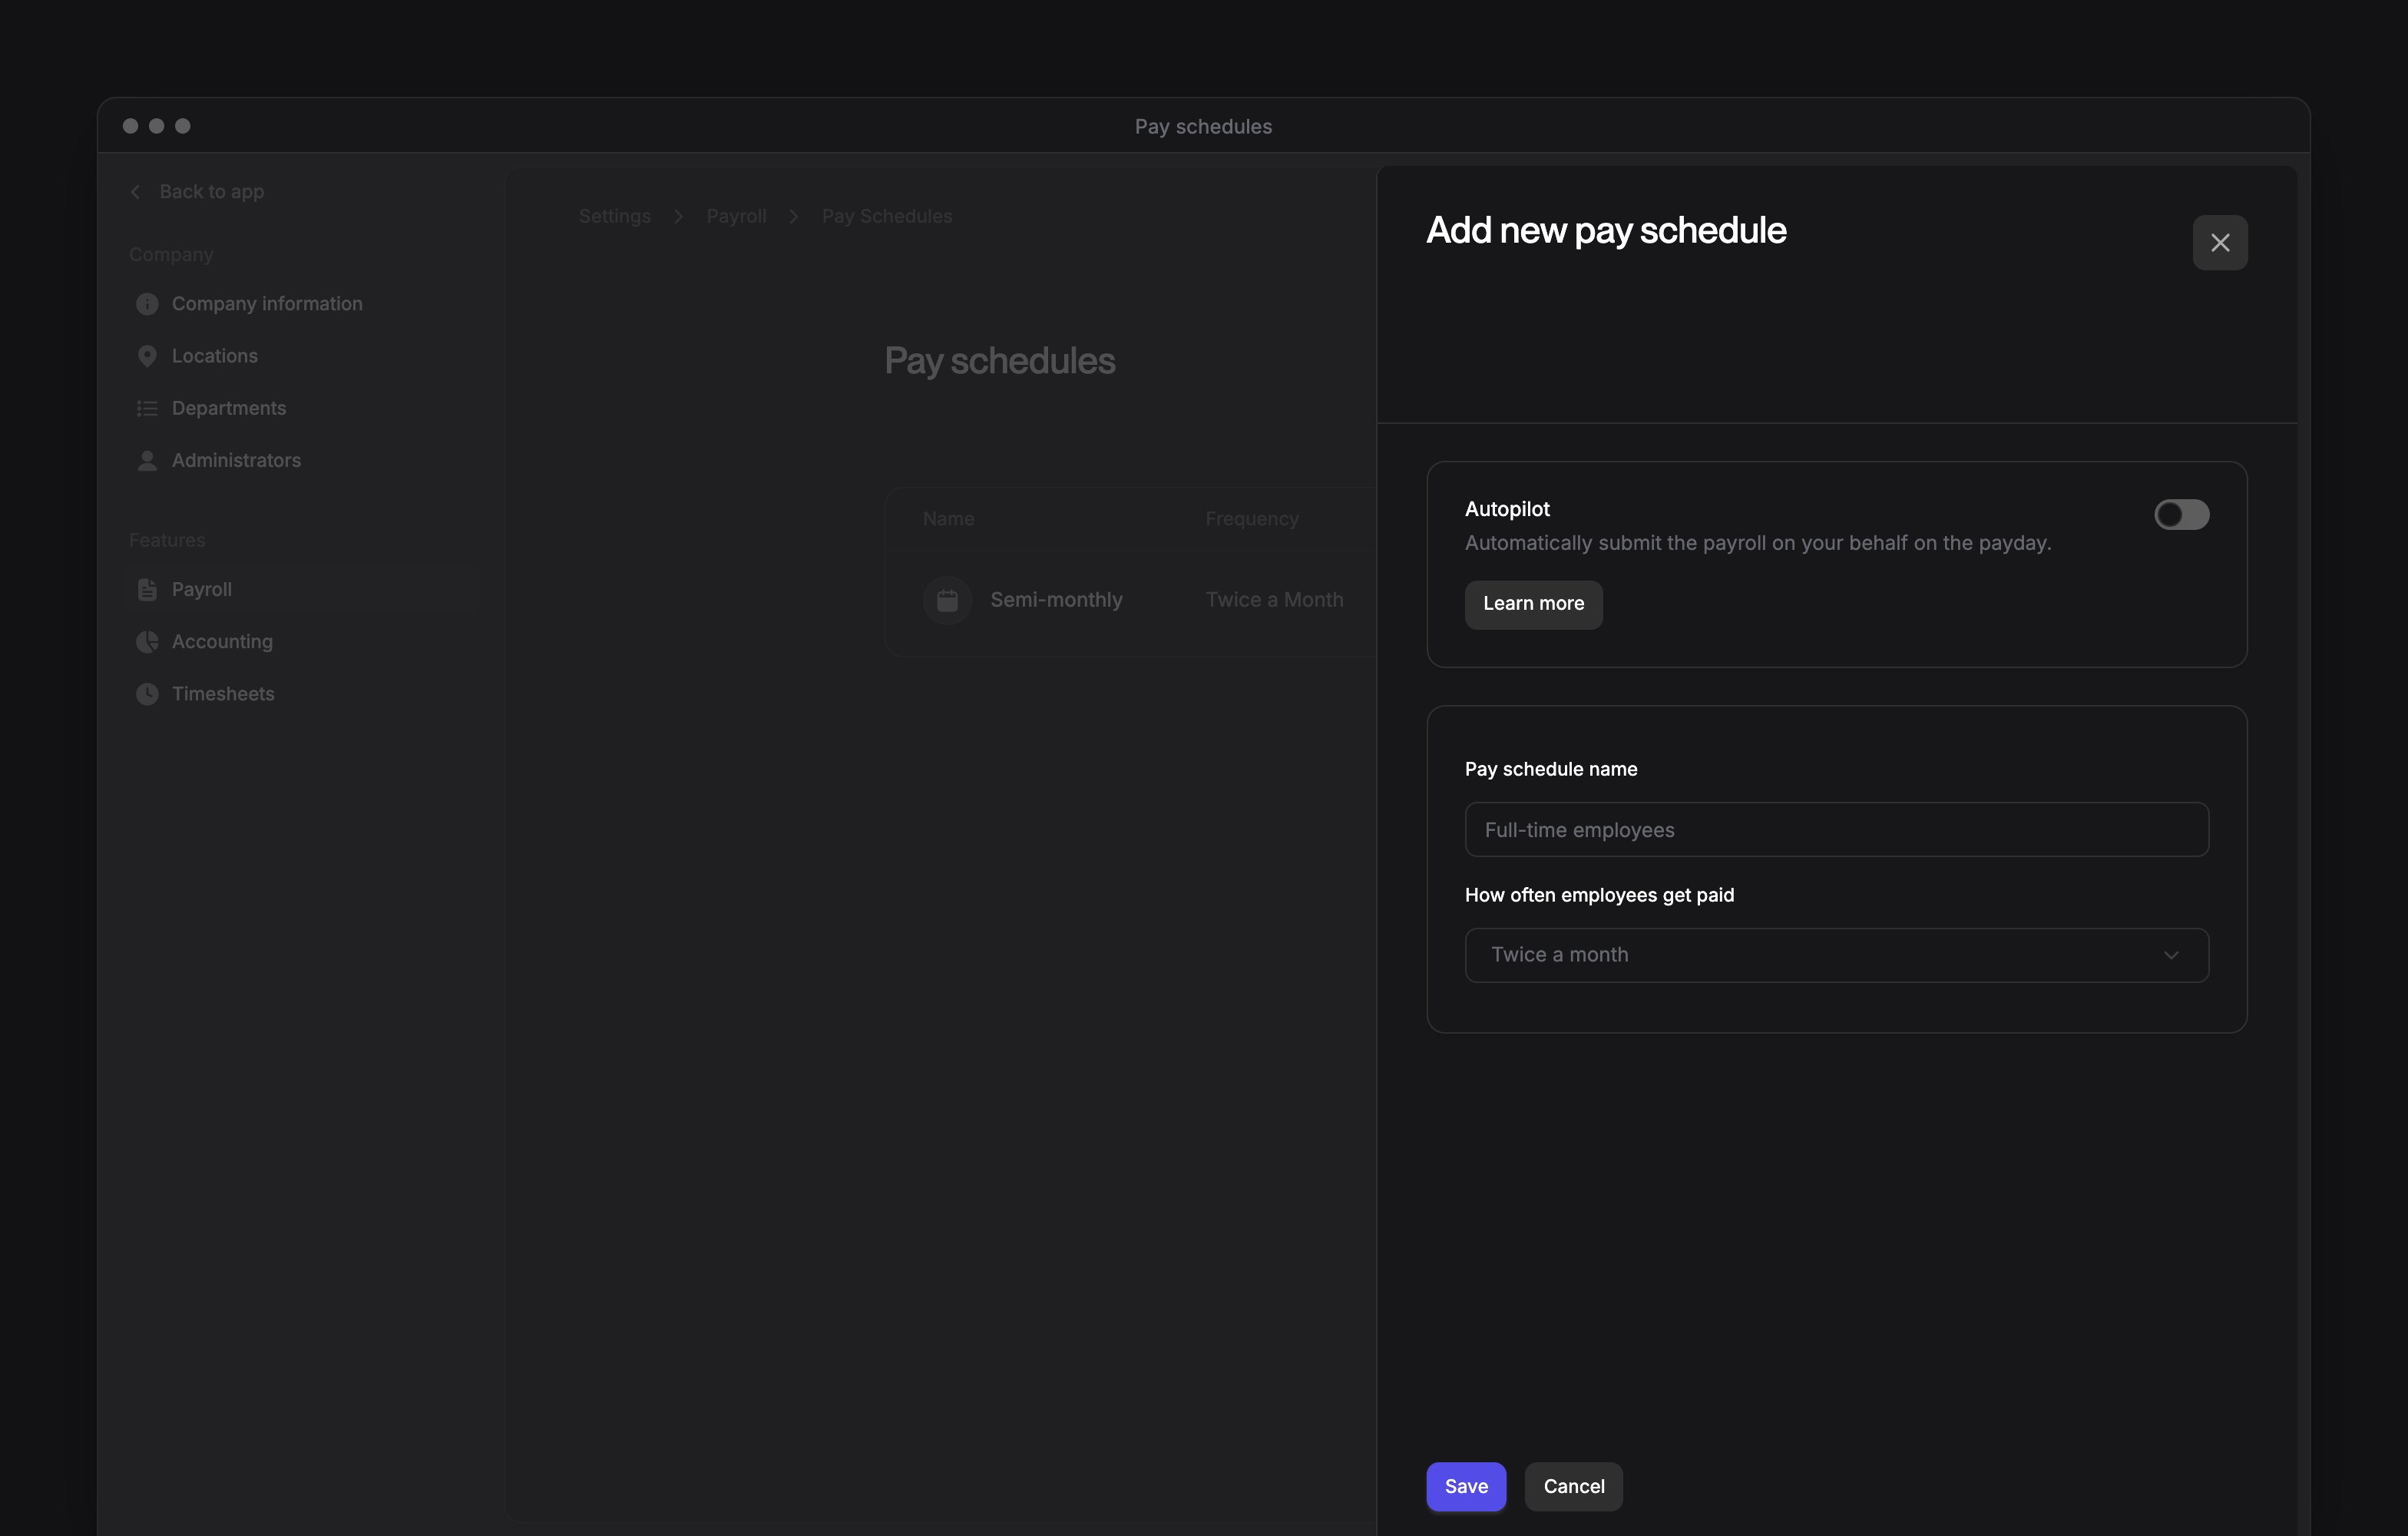The height and width of the screenshot is (1536, 2408).
Task: Open Departments settings
Action: pyautogui.click(x=228, y=408)
